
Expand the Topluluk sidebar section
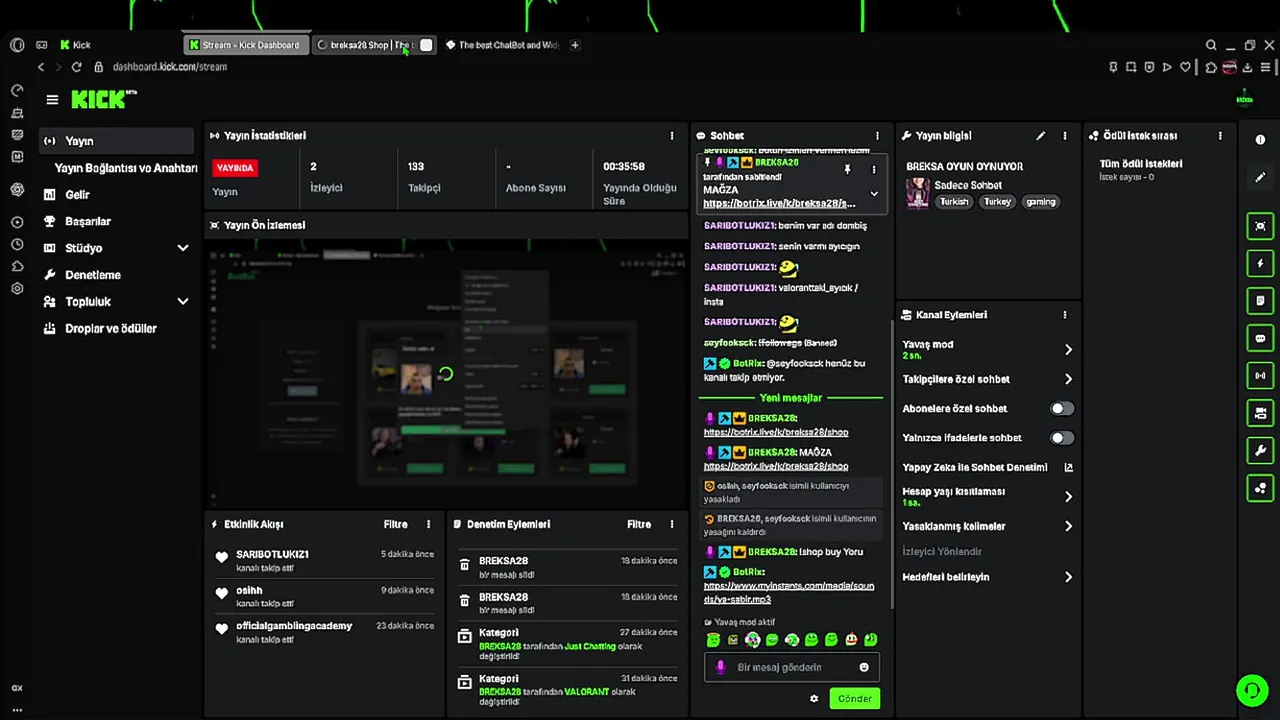click(117, 301)
